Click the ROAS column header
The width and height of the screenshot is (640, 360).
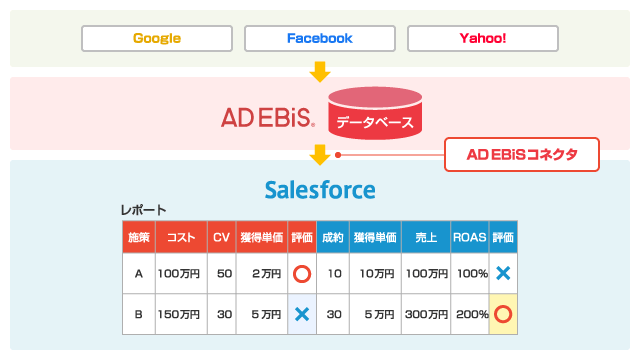tap(469, 237)
